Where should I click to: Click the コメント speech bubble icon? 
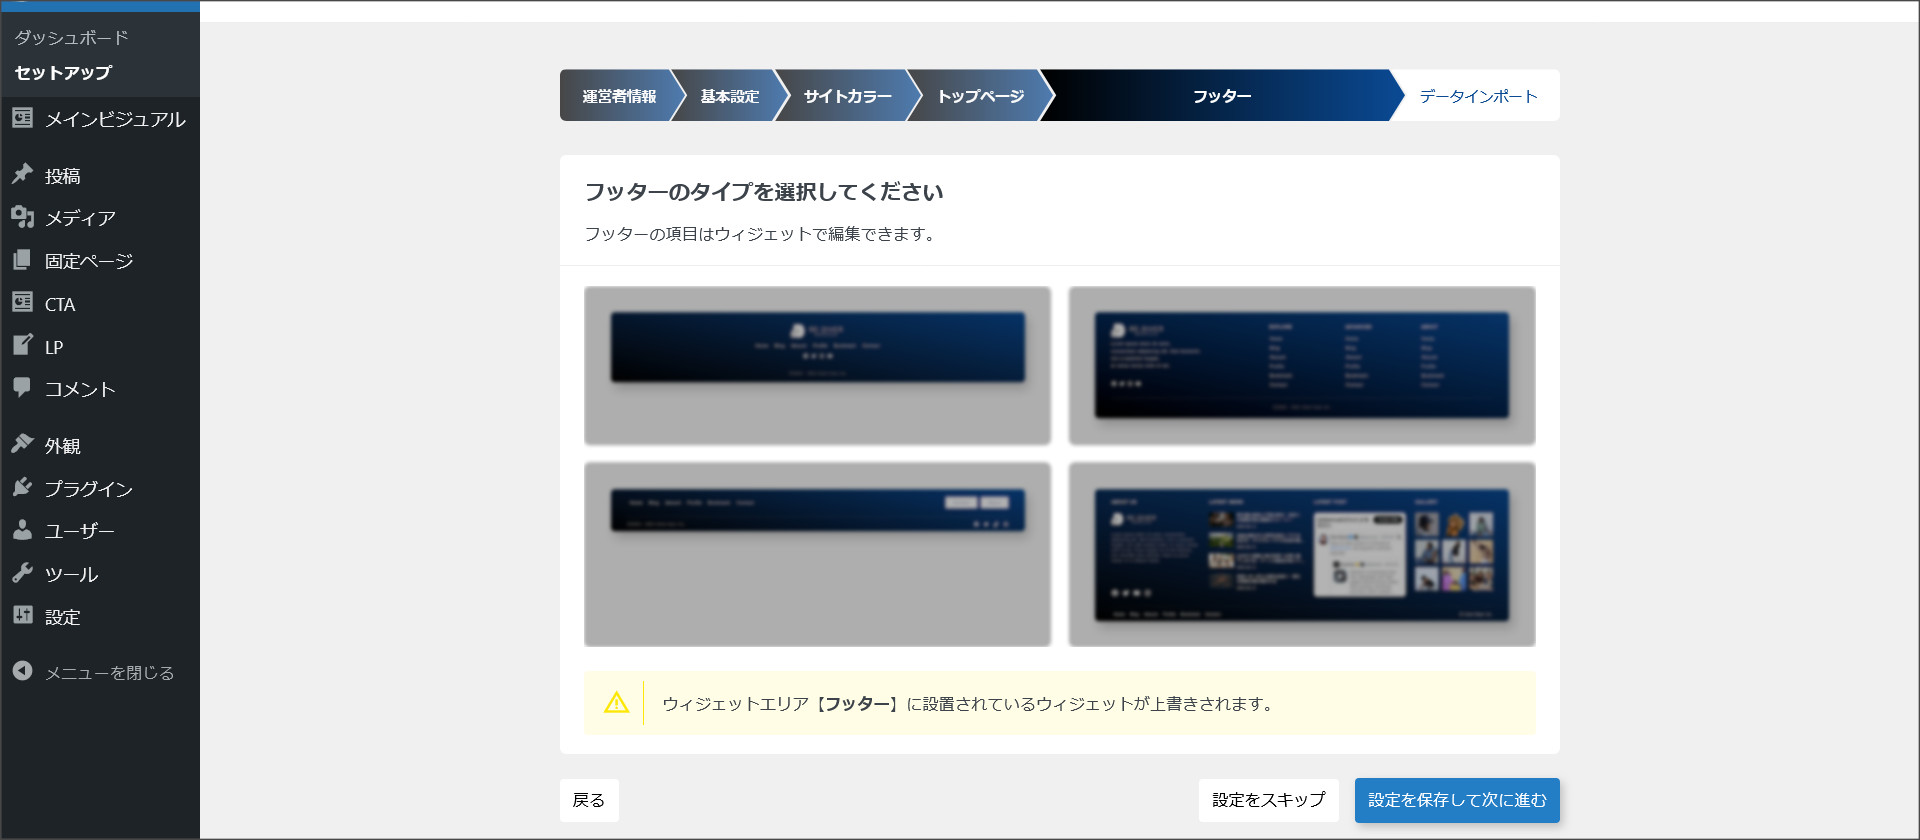[22, 388]
